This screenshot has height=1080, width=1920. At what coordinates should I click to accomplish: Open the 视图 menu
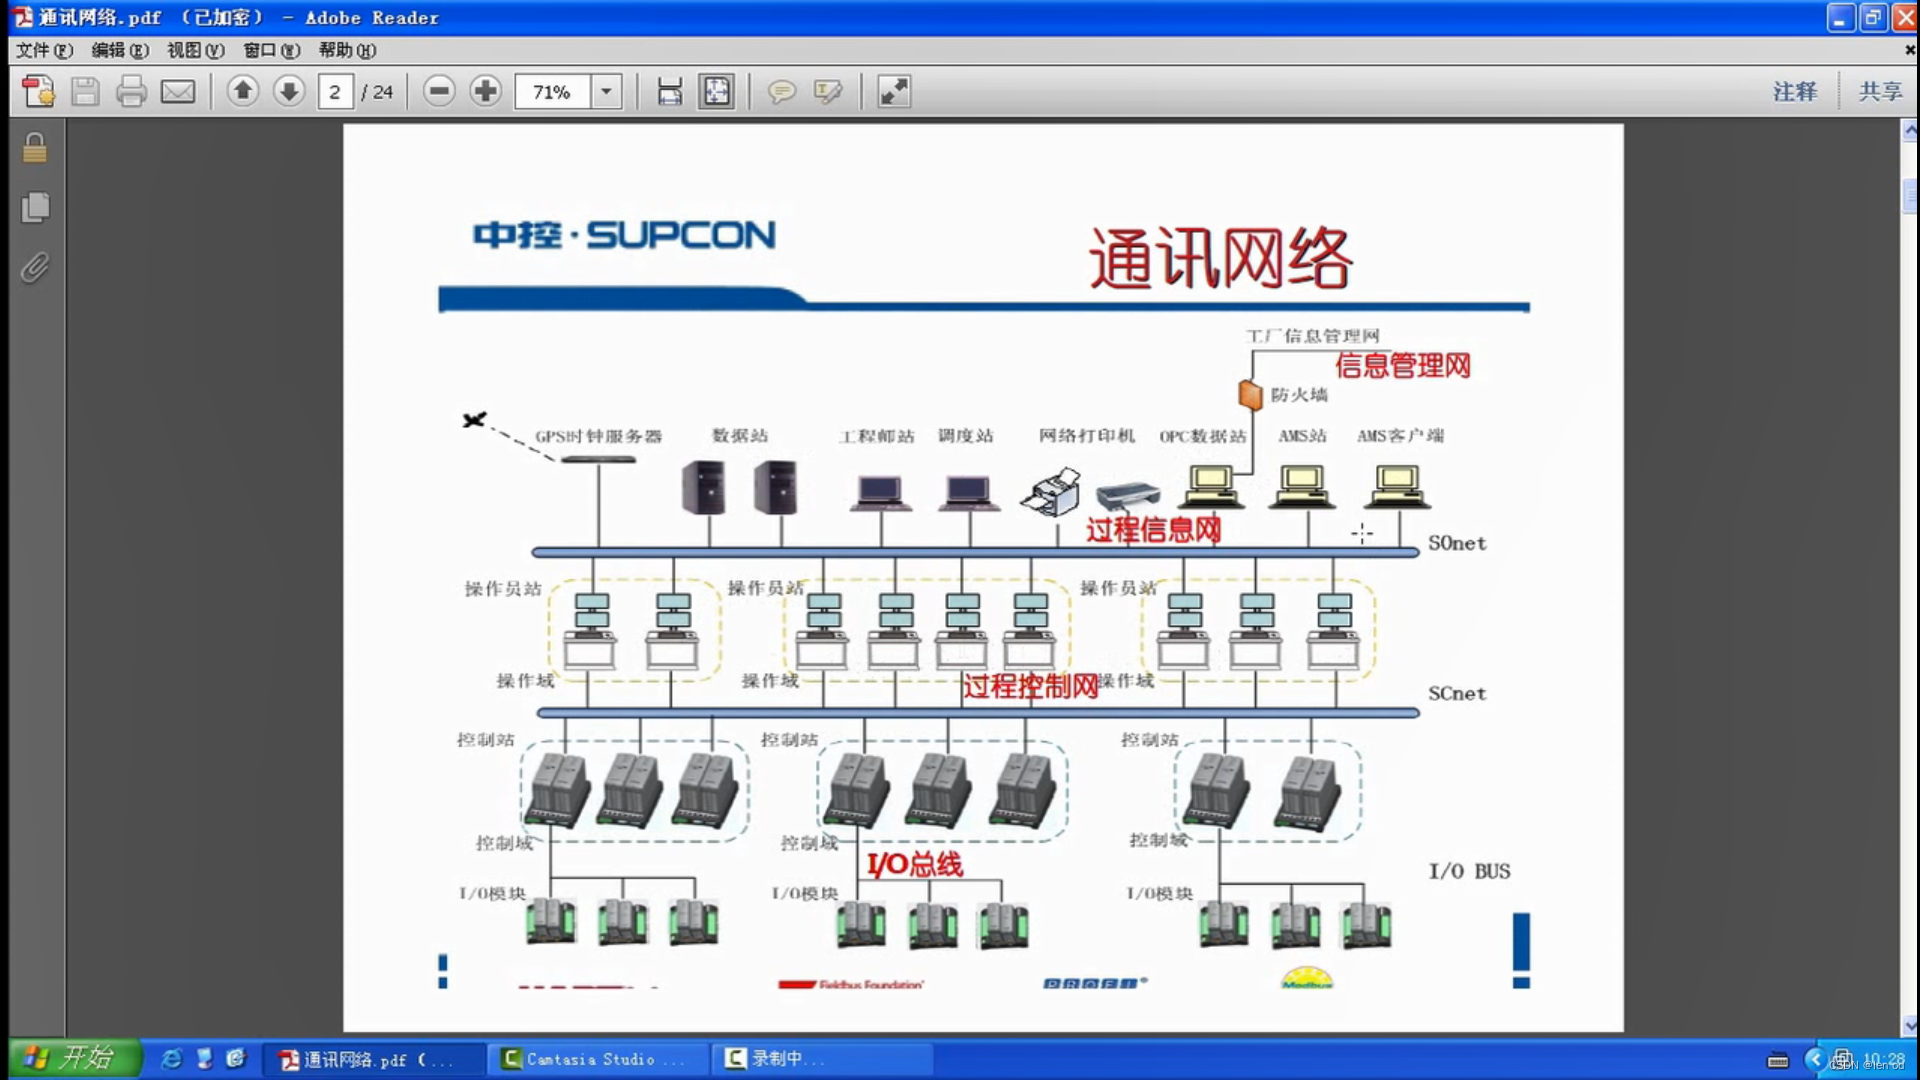click(x=195, y=50)
